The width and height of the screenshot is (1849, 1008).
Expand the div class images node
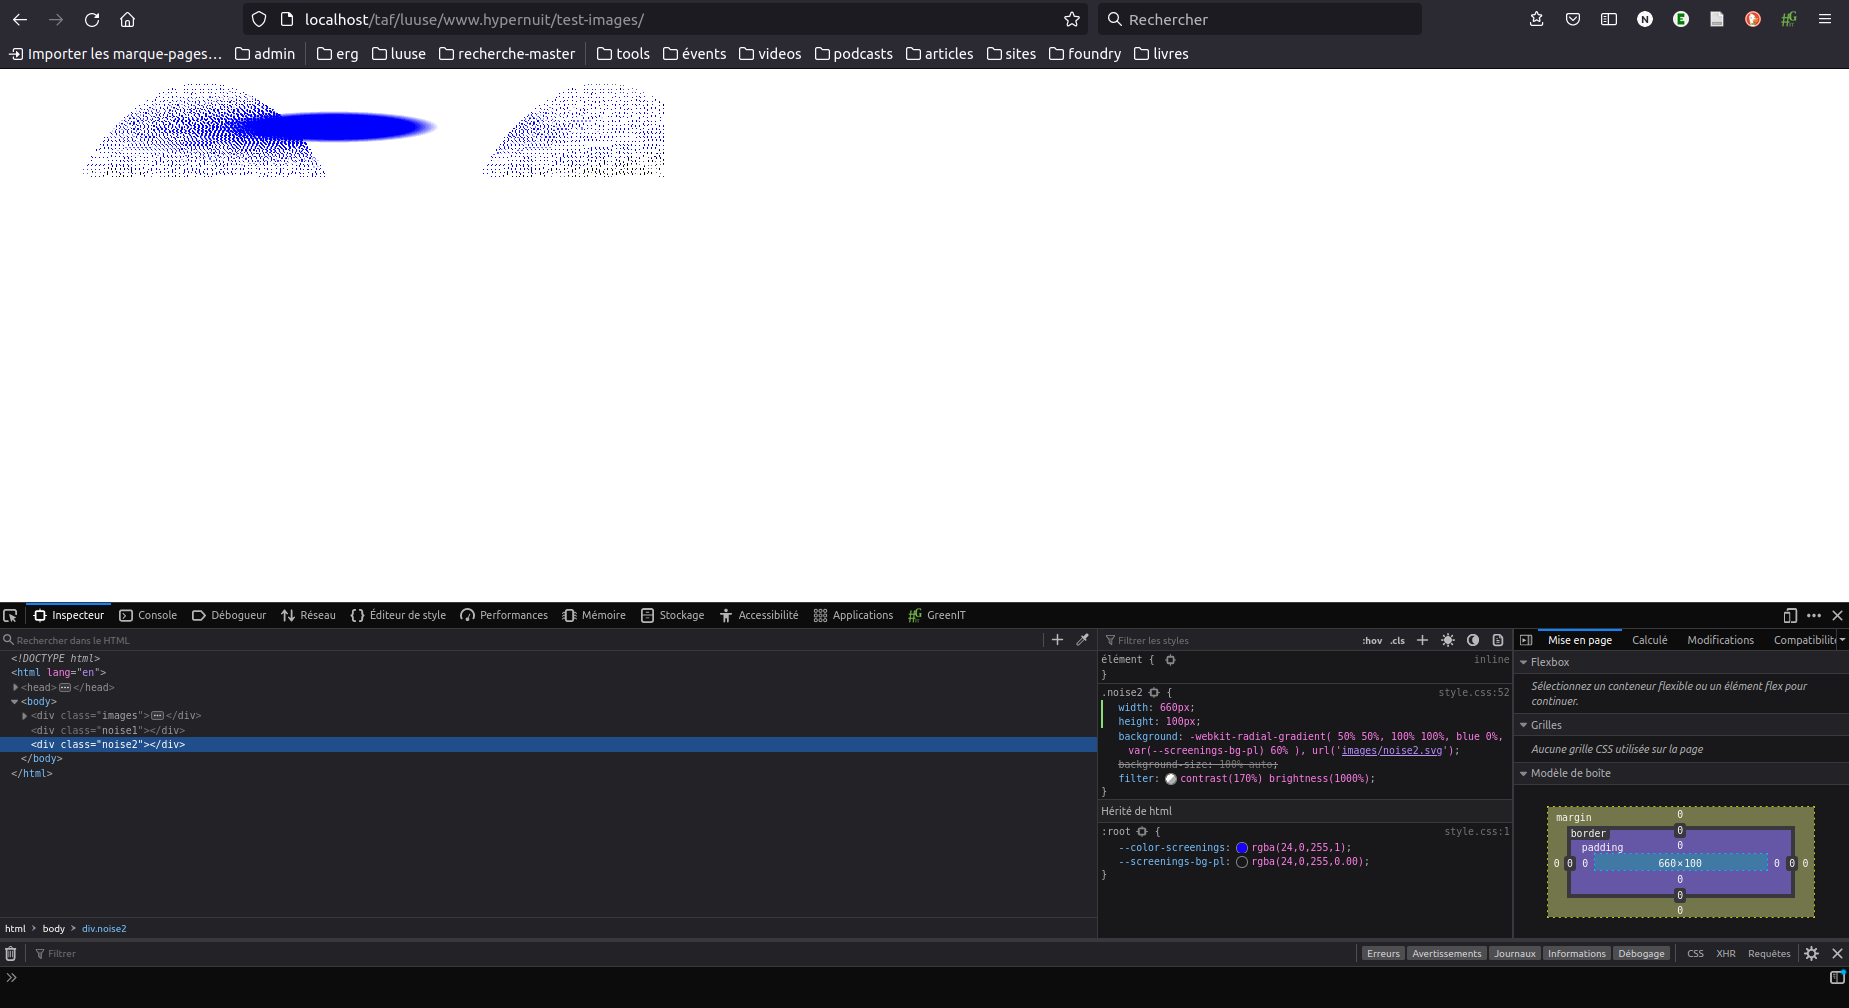[25, 716]
